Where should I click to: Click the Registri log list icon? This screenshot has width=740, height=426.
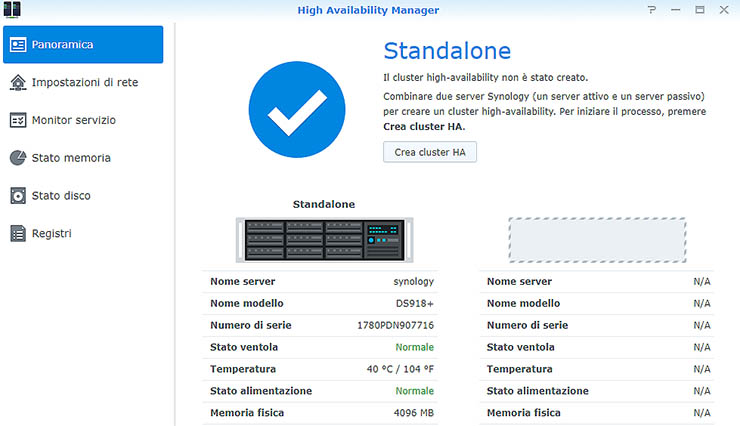tap(18, 234)
